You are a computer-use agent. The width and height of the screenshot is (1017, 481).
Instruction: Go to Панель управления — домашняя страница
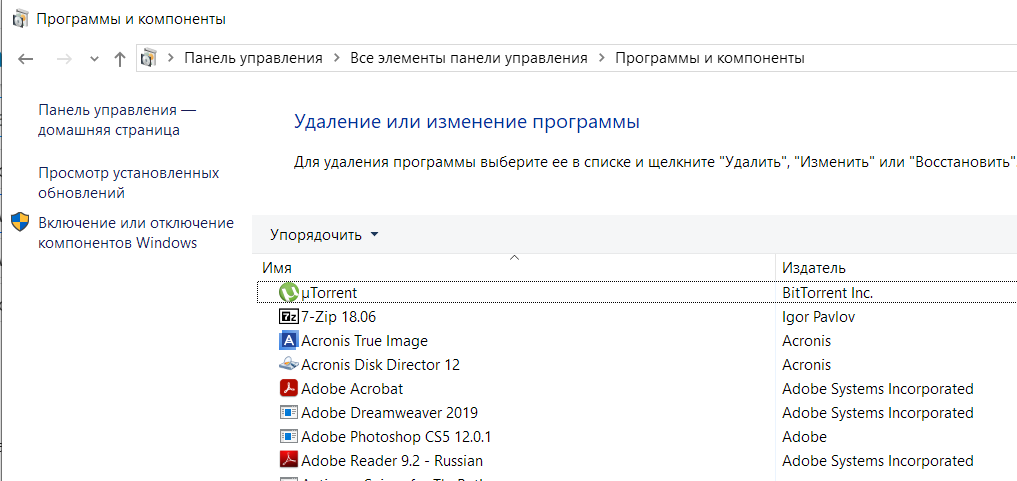click(x=117, y=120)
